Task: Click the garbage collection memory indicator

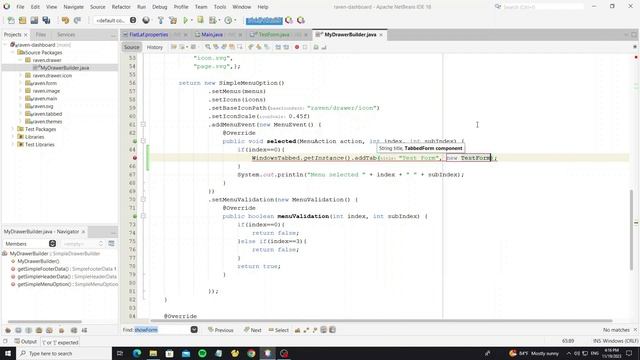Action: (264, 20)
